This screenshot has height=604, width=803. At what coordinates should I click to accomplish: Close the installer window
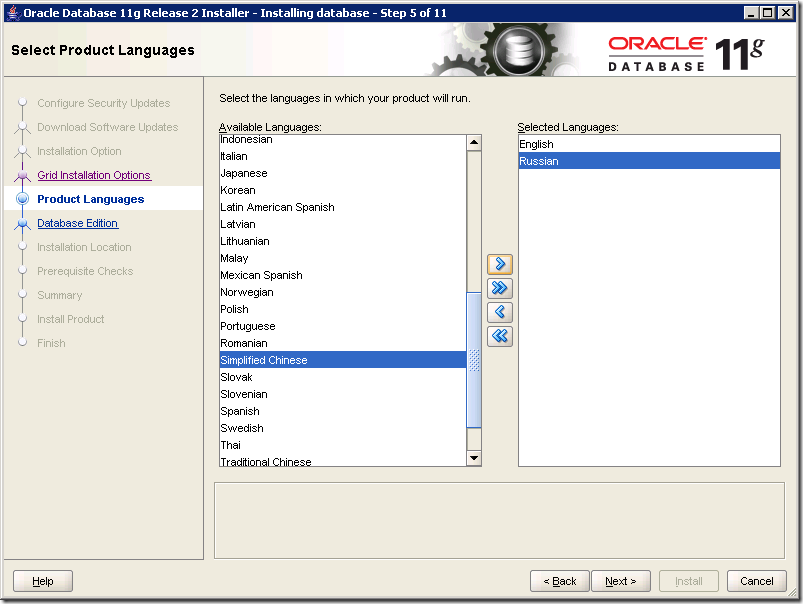tap(785, 13)
